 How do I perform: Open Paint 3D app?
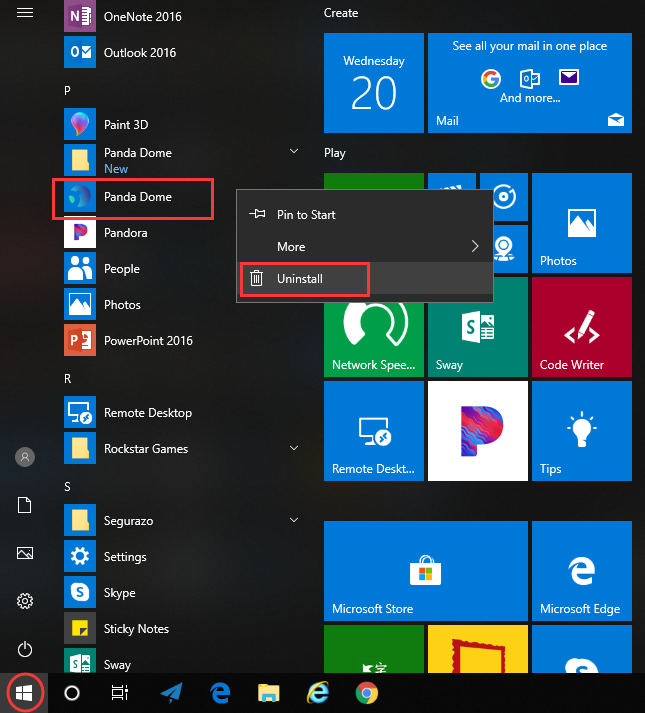click(180, 124)
